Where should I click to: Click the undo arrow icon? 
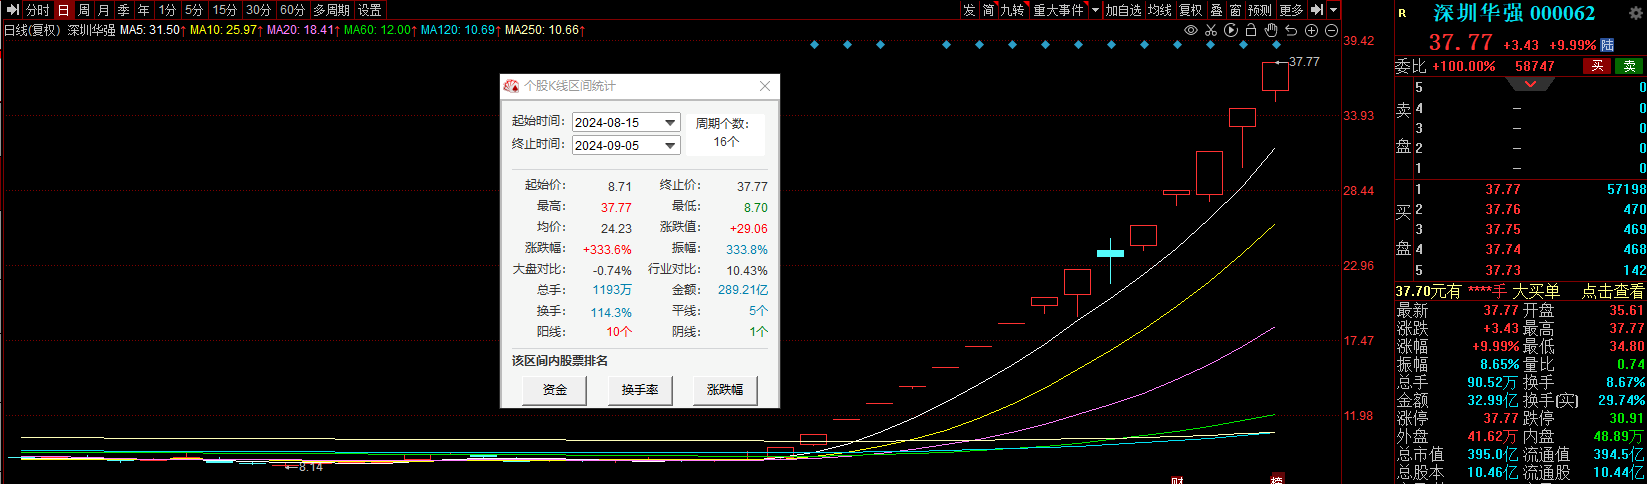1291,30
